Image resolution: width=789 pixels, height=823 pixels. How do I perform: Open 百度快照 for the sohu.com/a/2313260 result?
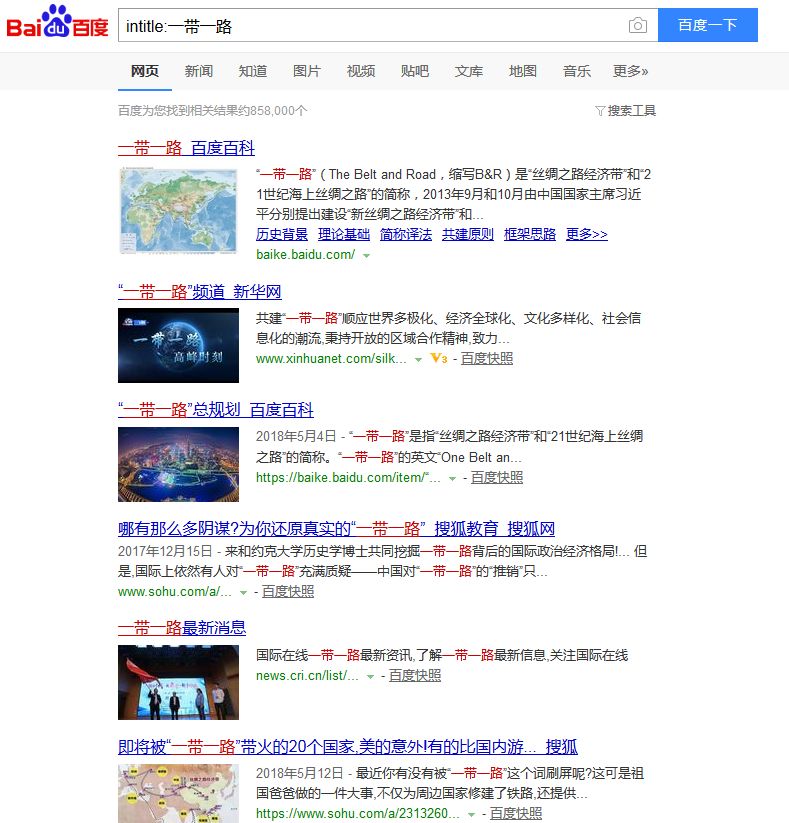[x=516, y=814]
